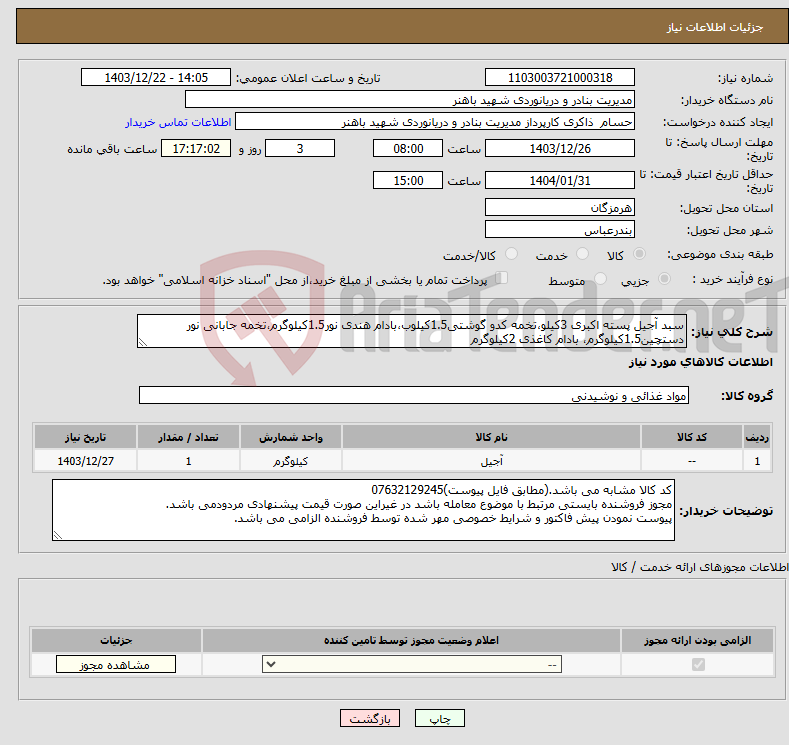Click the واحد شمارش column header
Viewport: 789px width, 745px height.
coord(290,437)
